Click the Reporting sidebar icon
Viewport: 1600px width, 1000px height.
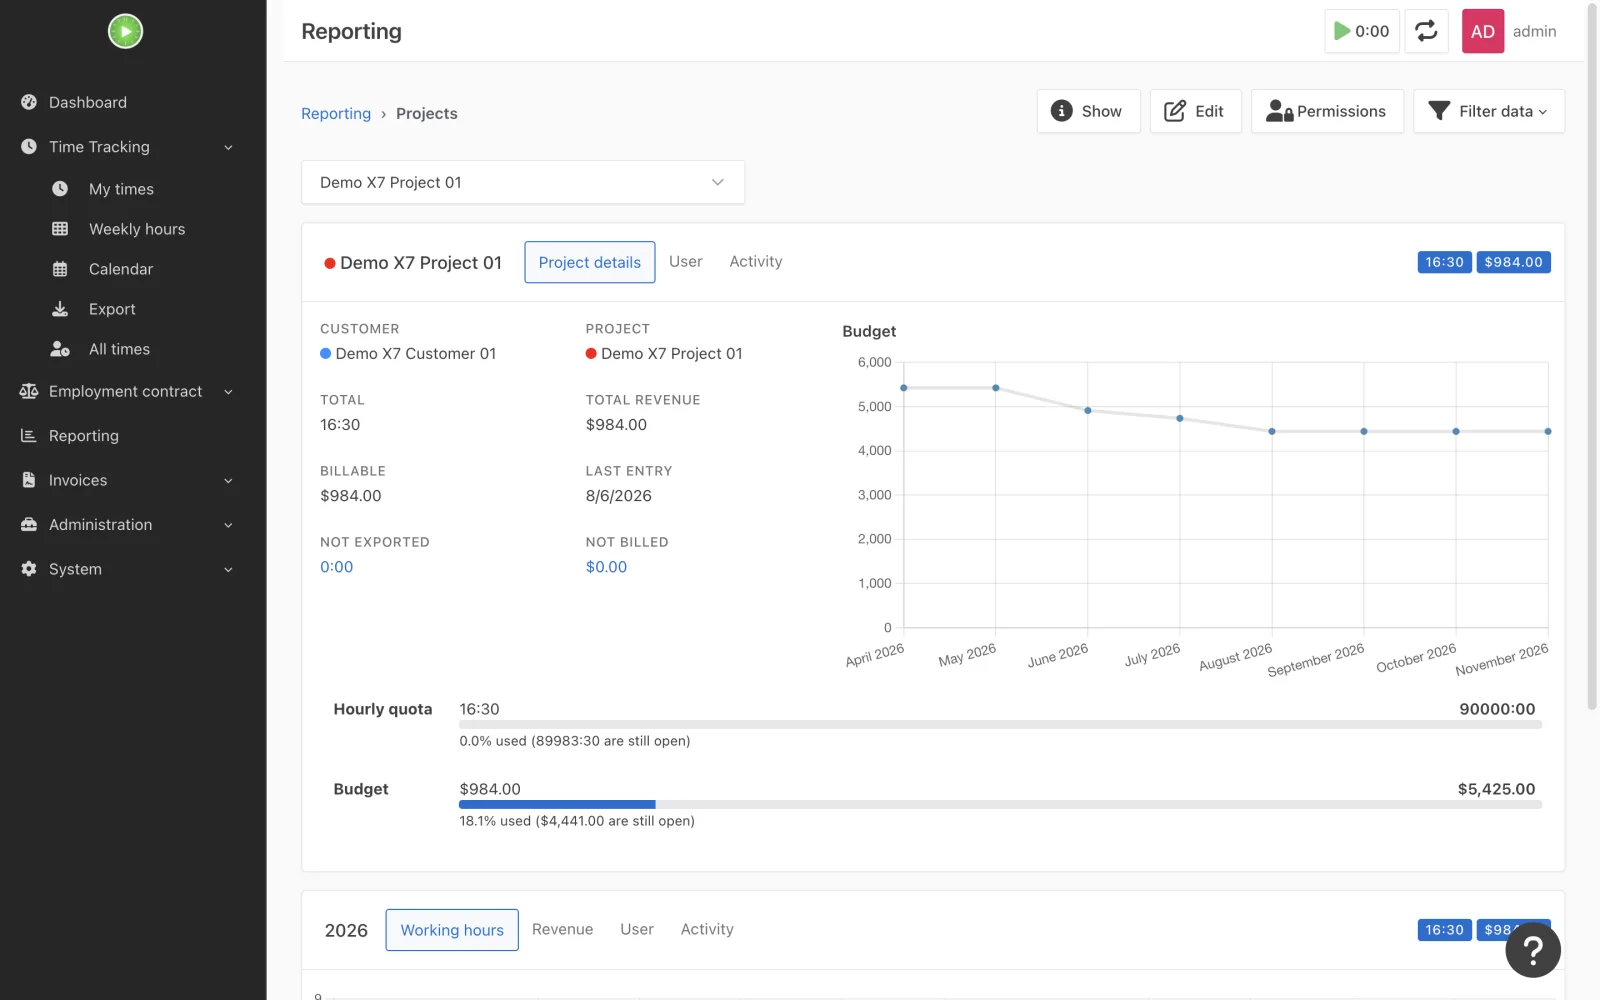[x=29, y=436]
